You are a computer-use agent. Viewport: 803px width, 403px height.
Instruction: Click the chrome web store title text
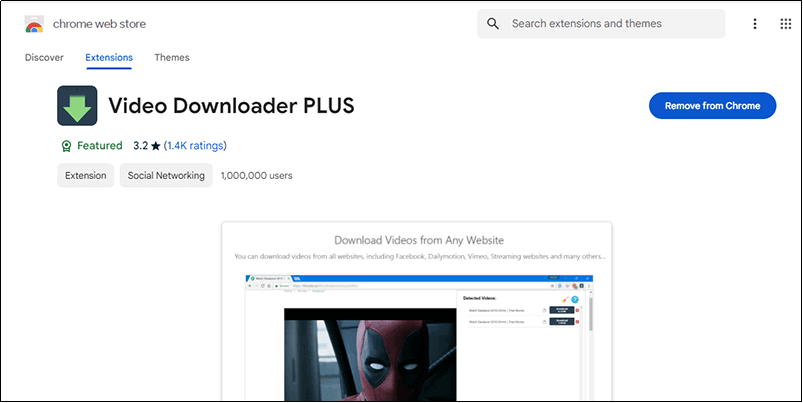coord(99,24)
